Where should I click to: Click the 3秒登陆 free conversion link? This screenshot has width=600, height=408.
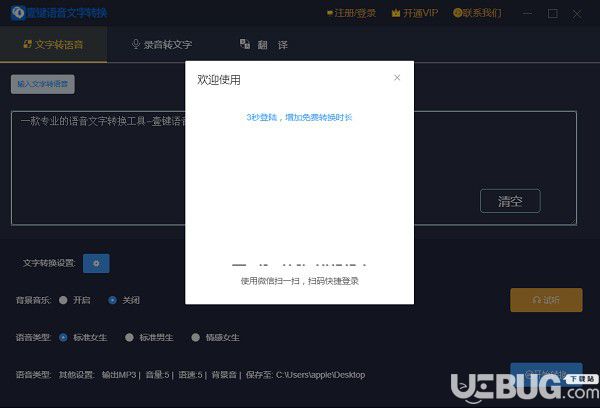click(x=299, y=118)
